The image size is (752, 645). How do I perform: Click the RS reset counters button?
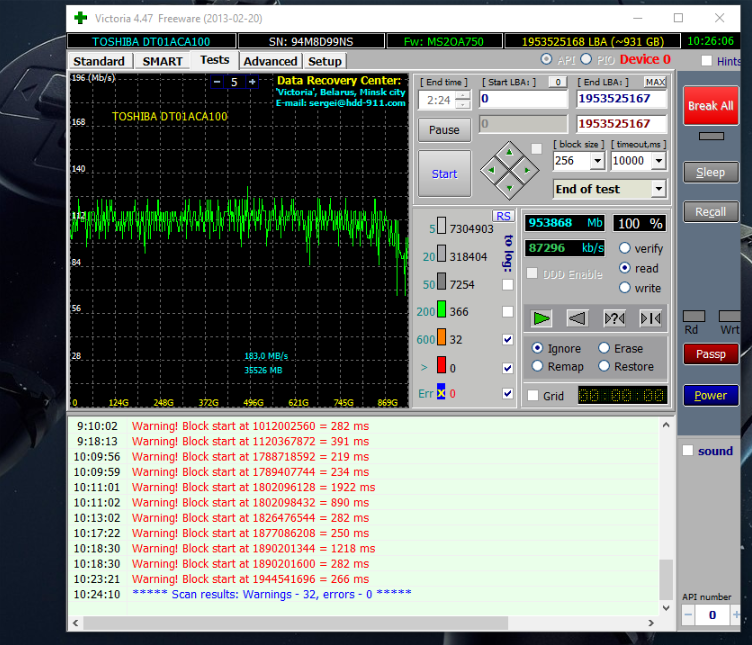(502, 216)
